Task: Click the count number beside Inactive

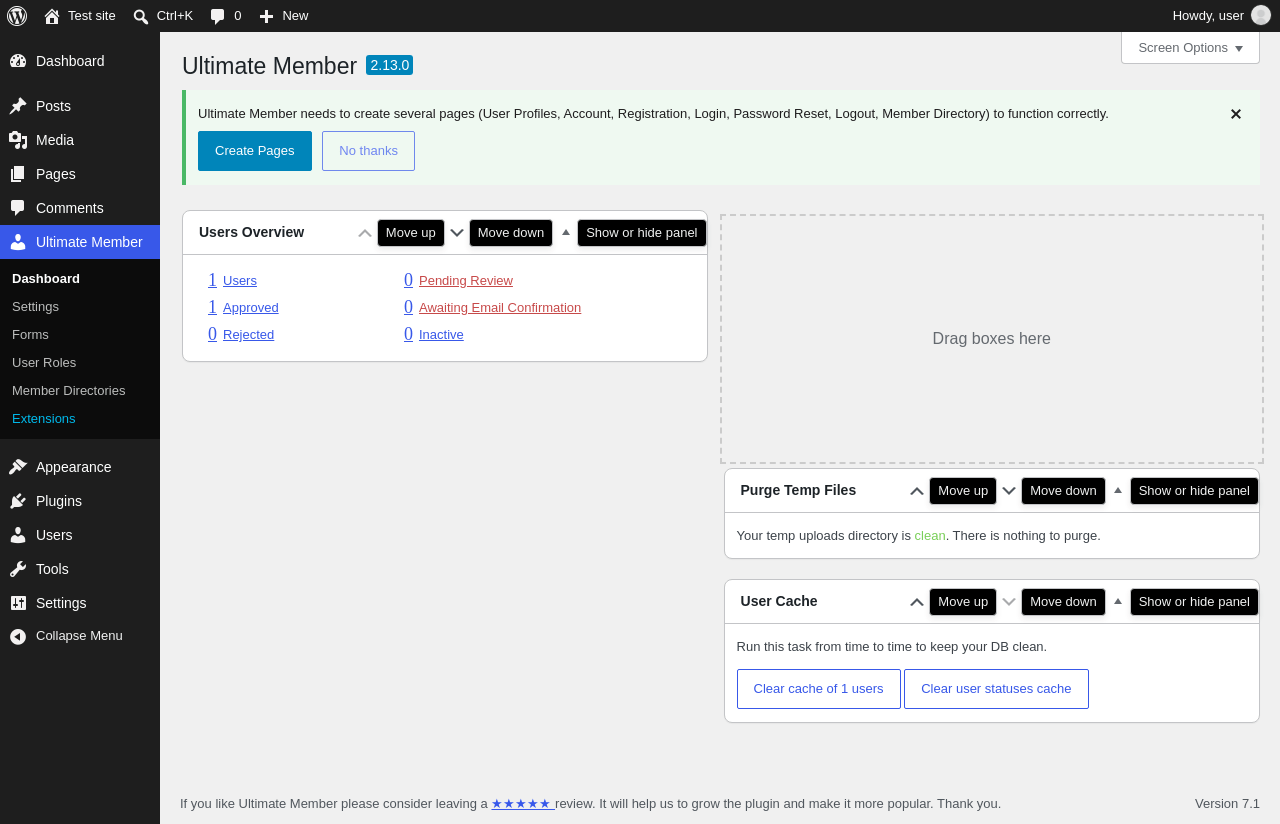Action: (x=408, y=334)
